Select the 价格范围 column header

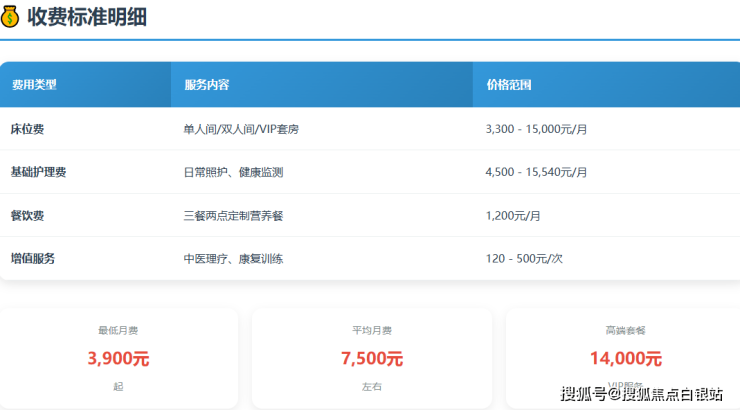coord(509,85)
